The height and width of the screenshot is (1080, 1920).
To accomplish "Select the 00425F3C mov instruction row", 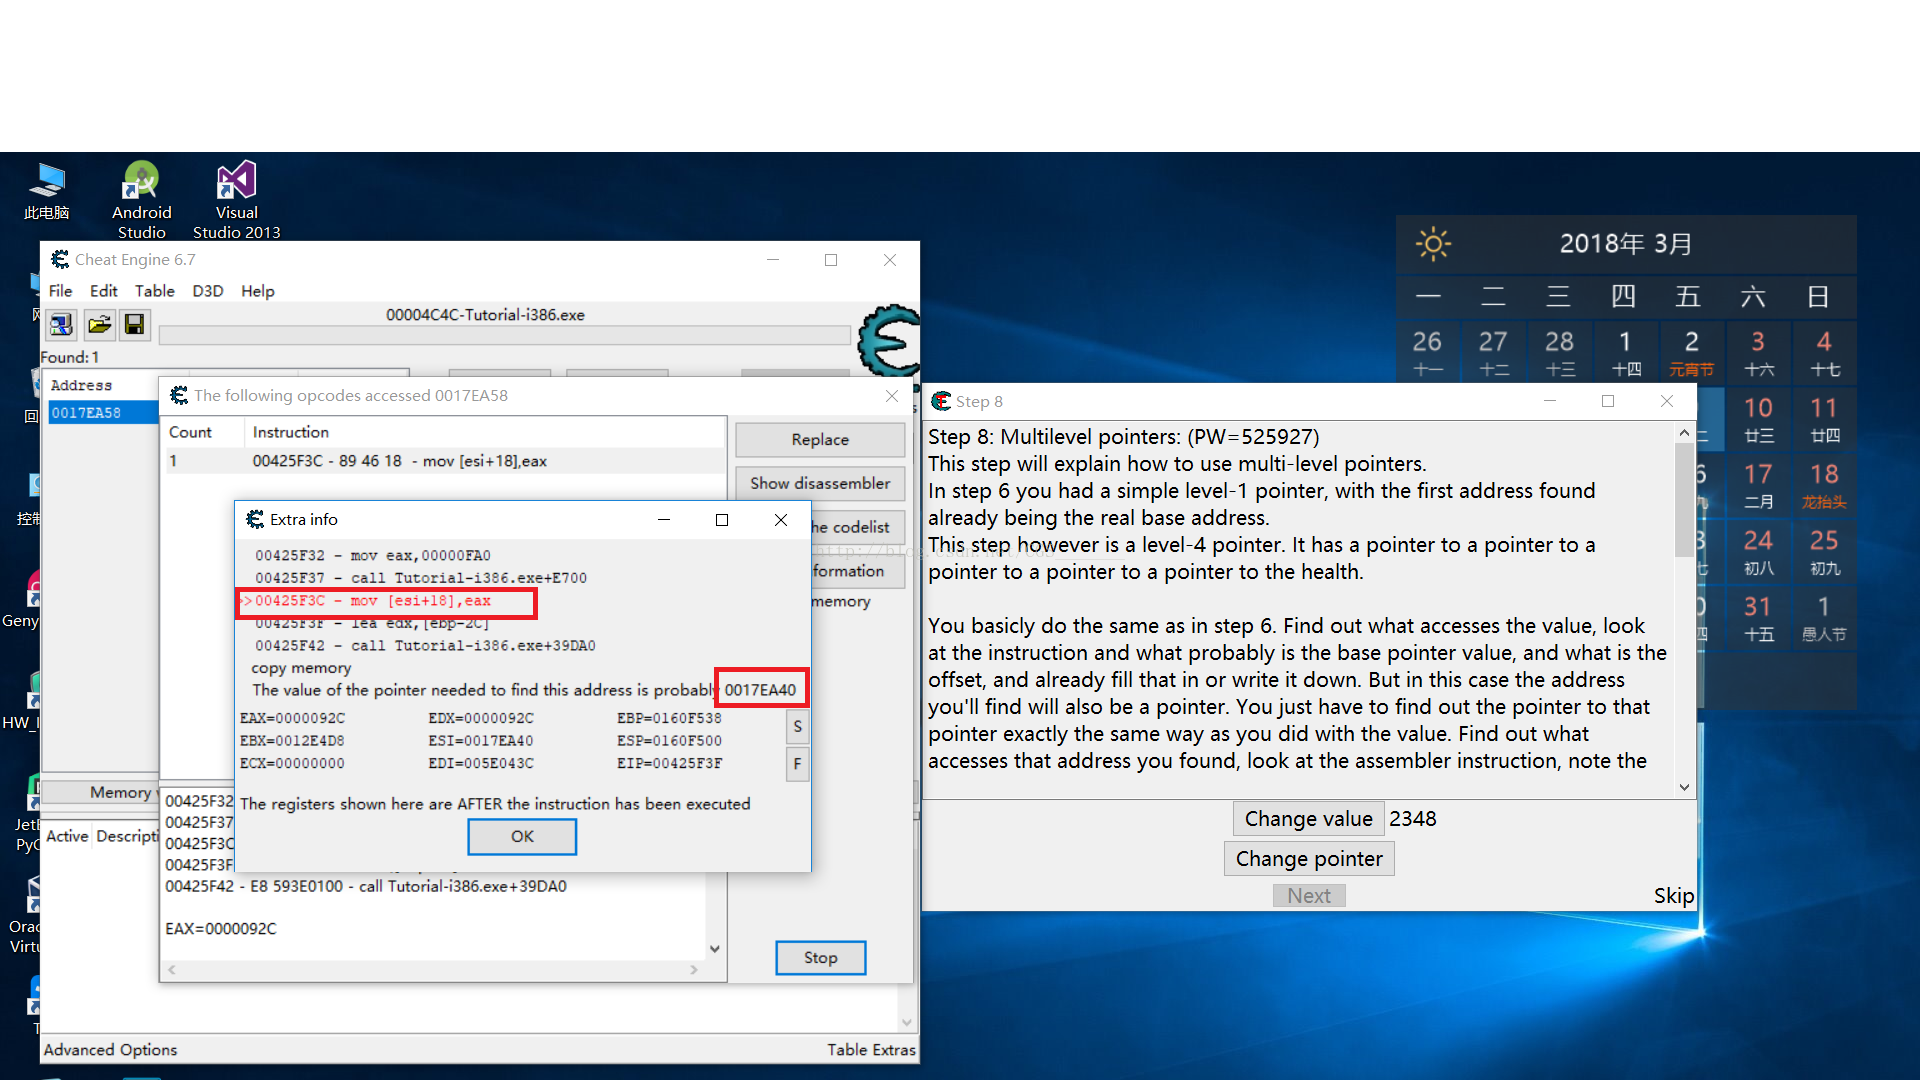I will point(399,461).
